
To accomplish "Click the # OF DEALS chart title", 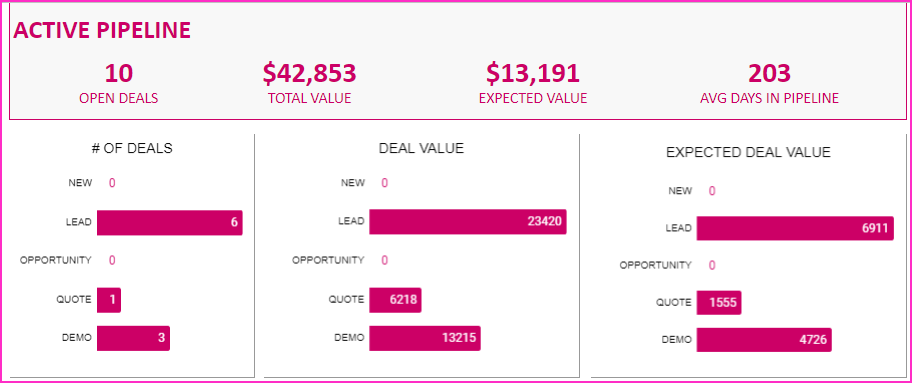I will pyautogui.click(x=132, y=148).
